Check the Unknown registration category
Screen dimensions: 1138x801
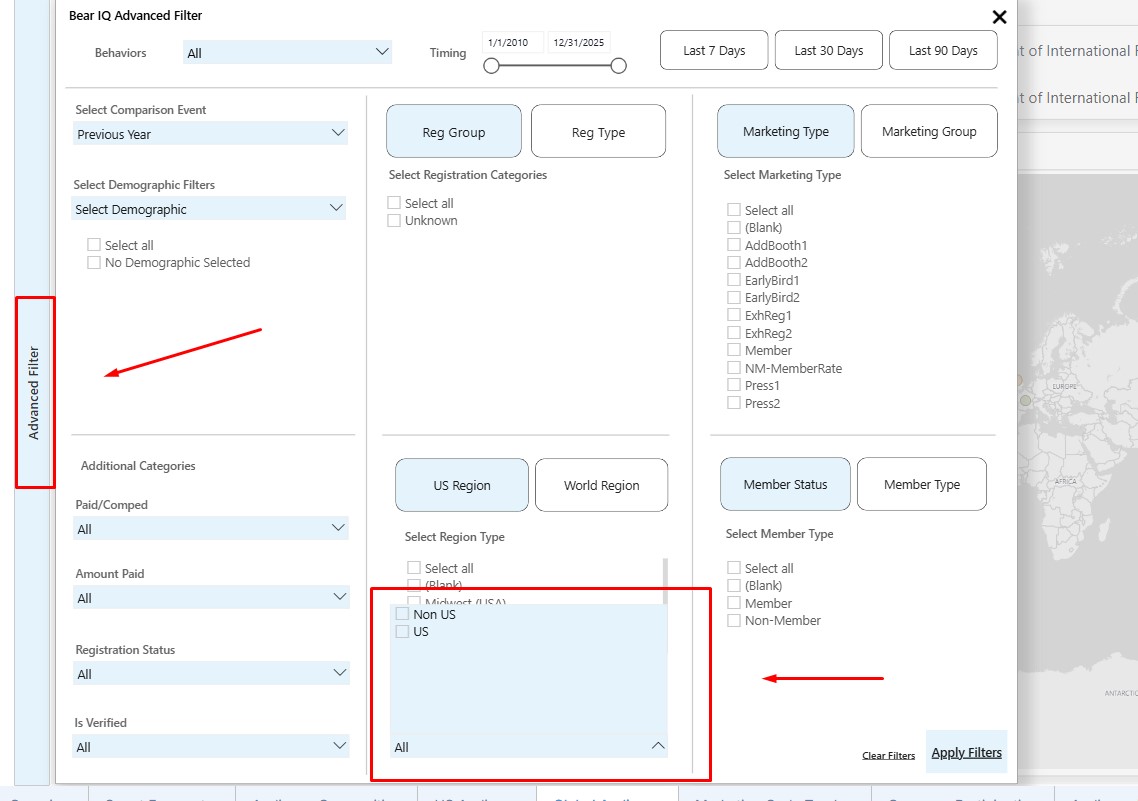[x=394, y=221]
